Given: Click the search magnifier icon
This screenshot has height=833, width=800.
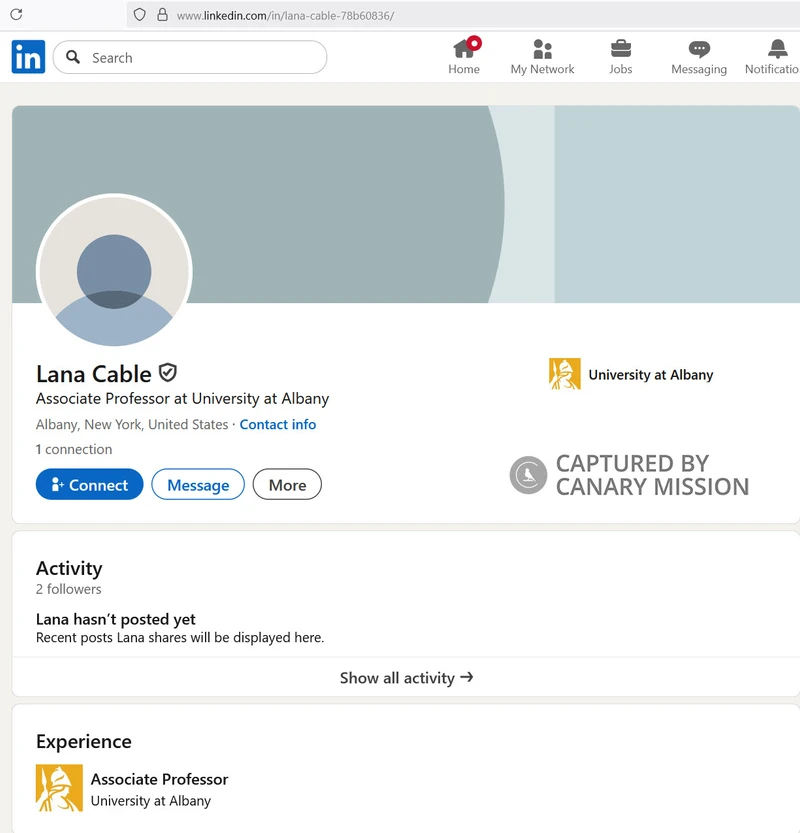Looking at the screenshot, I should point(73,57).
